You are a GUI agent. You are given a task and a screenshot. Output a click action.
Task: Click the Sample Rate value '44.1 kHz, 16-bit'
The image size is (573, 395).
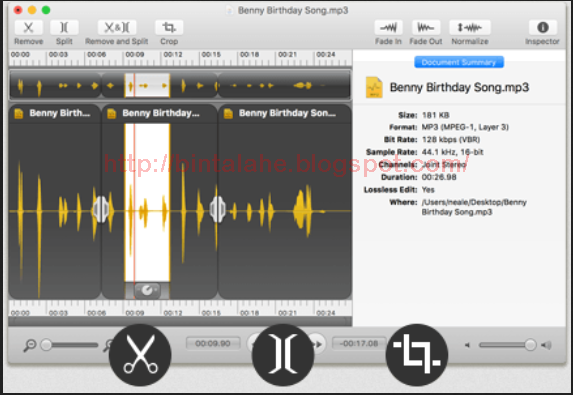click(x=452, y=152)
